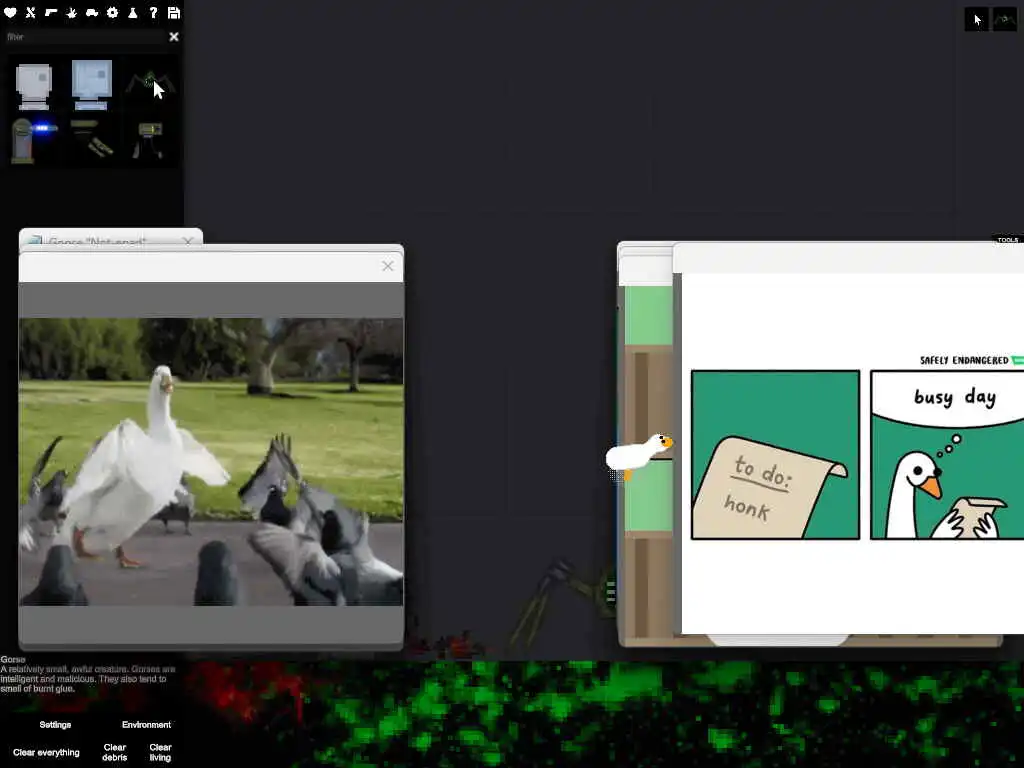
Task: Click the 'busy day' comic panel
Action: point(947,455)
